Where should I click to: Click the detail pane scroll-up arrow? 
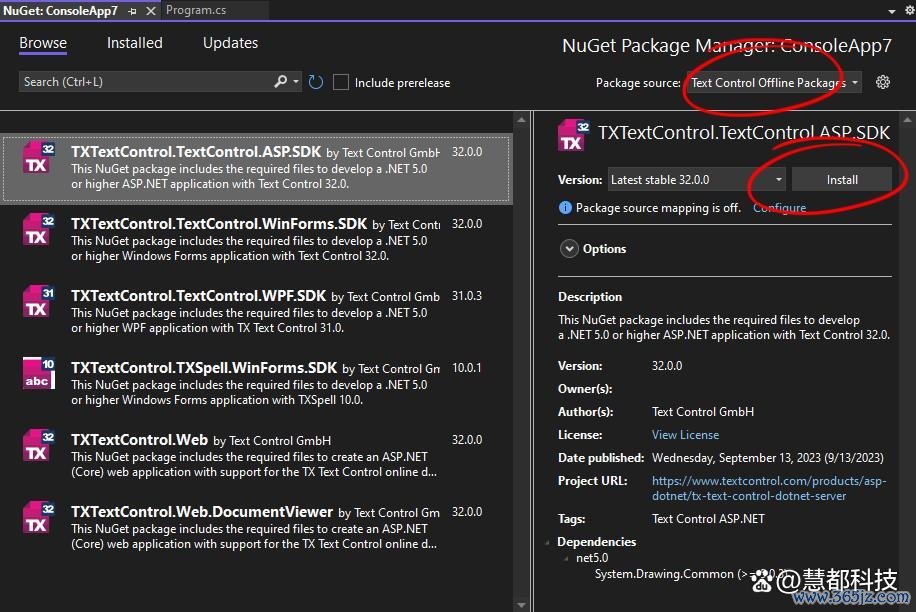click(907, 120)
